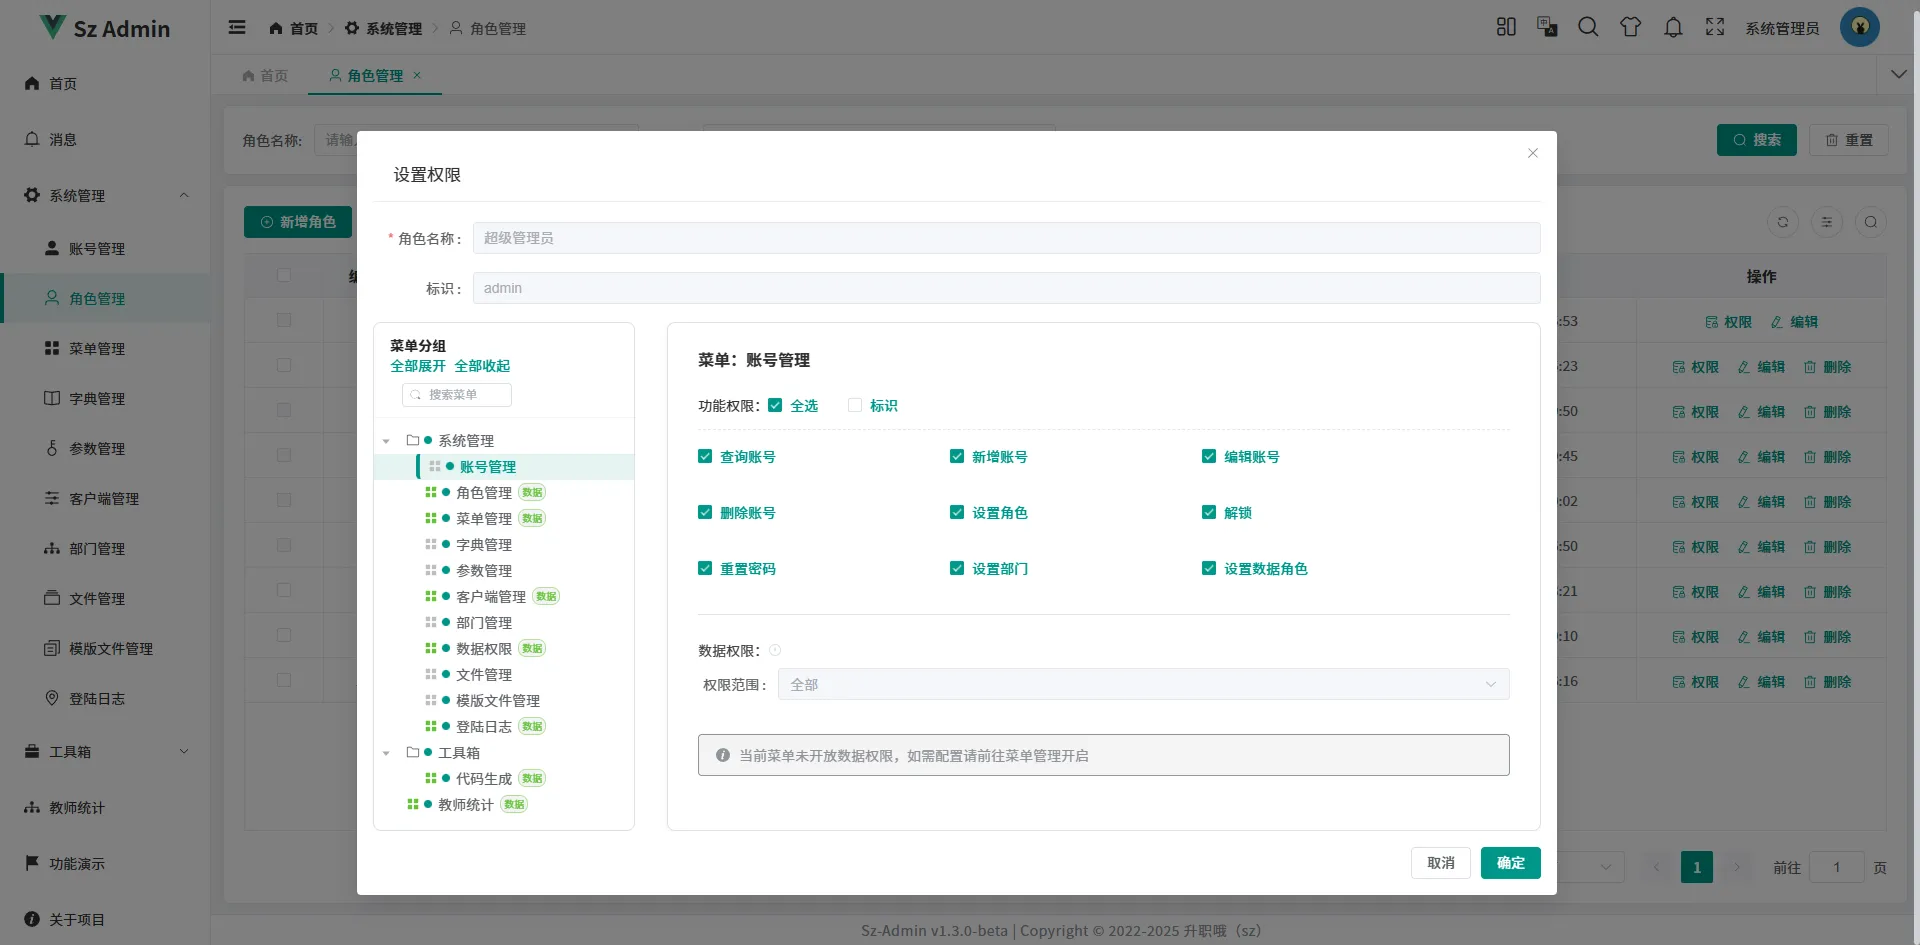Toggle fullscreen mode icon
Image resolution: width=1920 pixels, height=945 pixels.
click(x=1715, y=28)
